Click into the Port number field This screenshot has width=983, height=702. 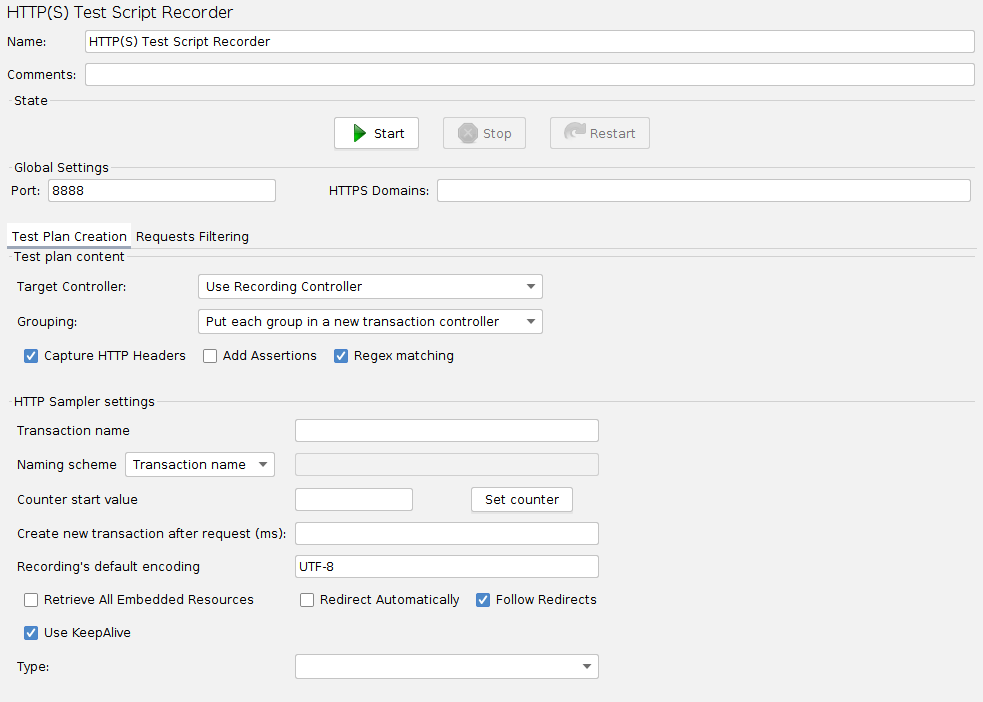[x=161, y=191]
